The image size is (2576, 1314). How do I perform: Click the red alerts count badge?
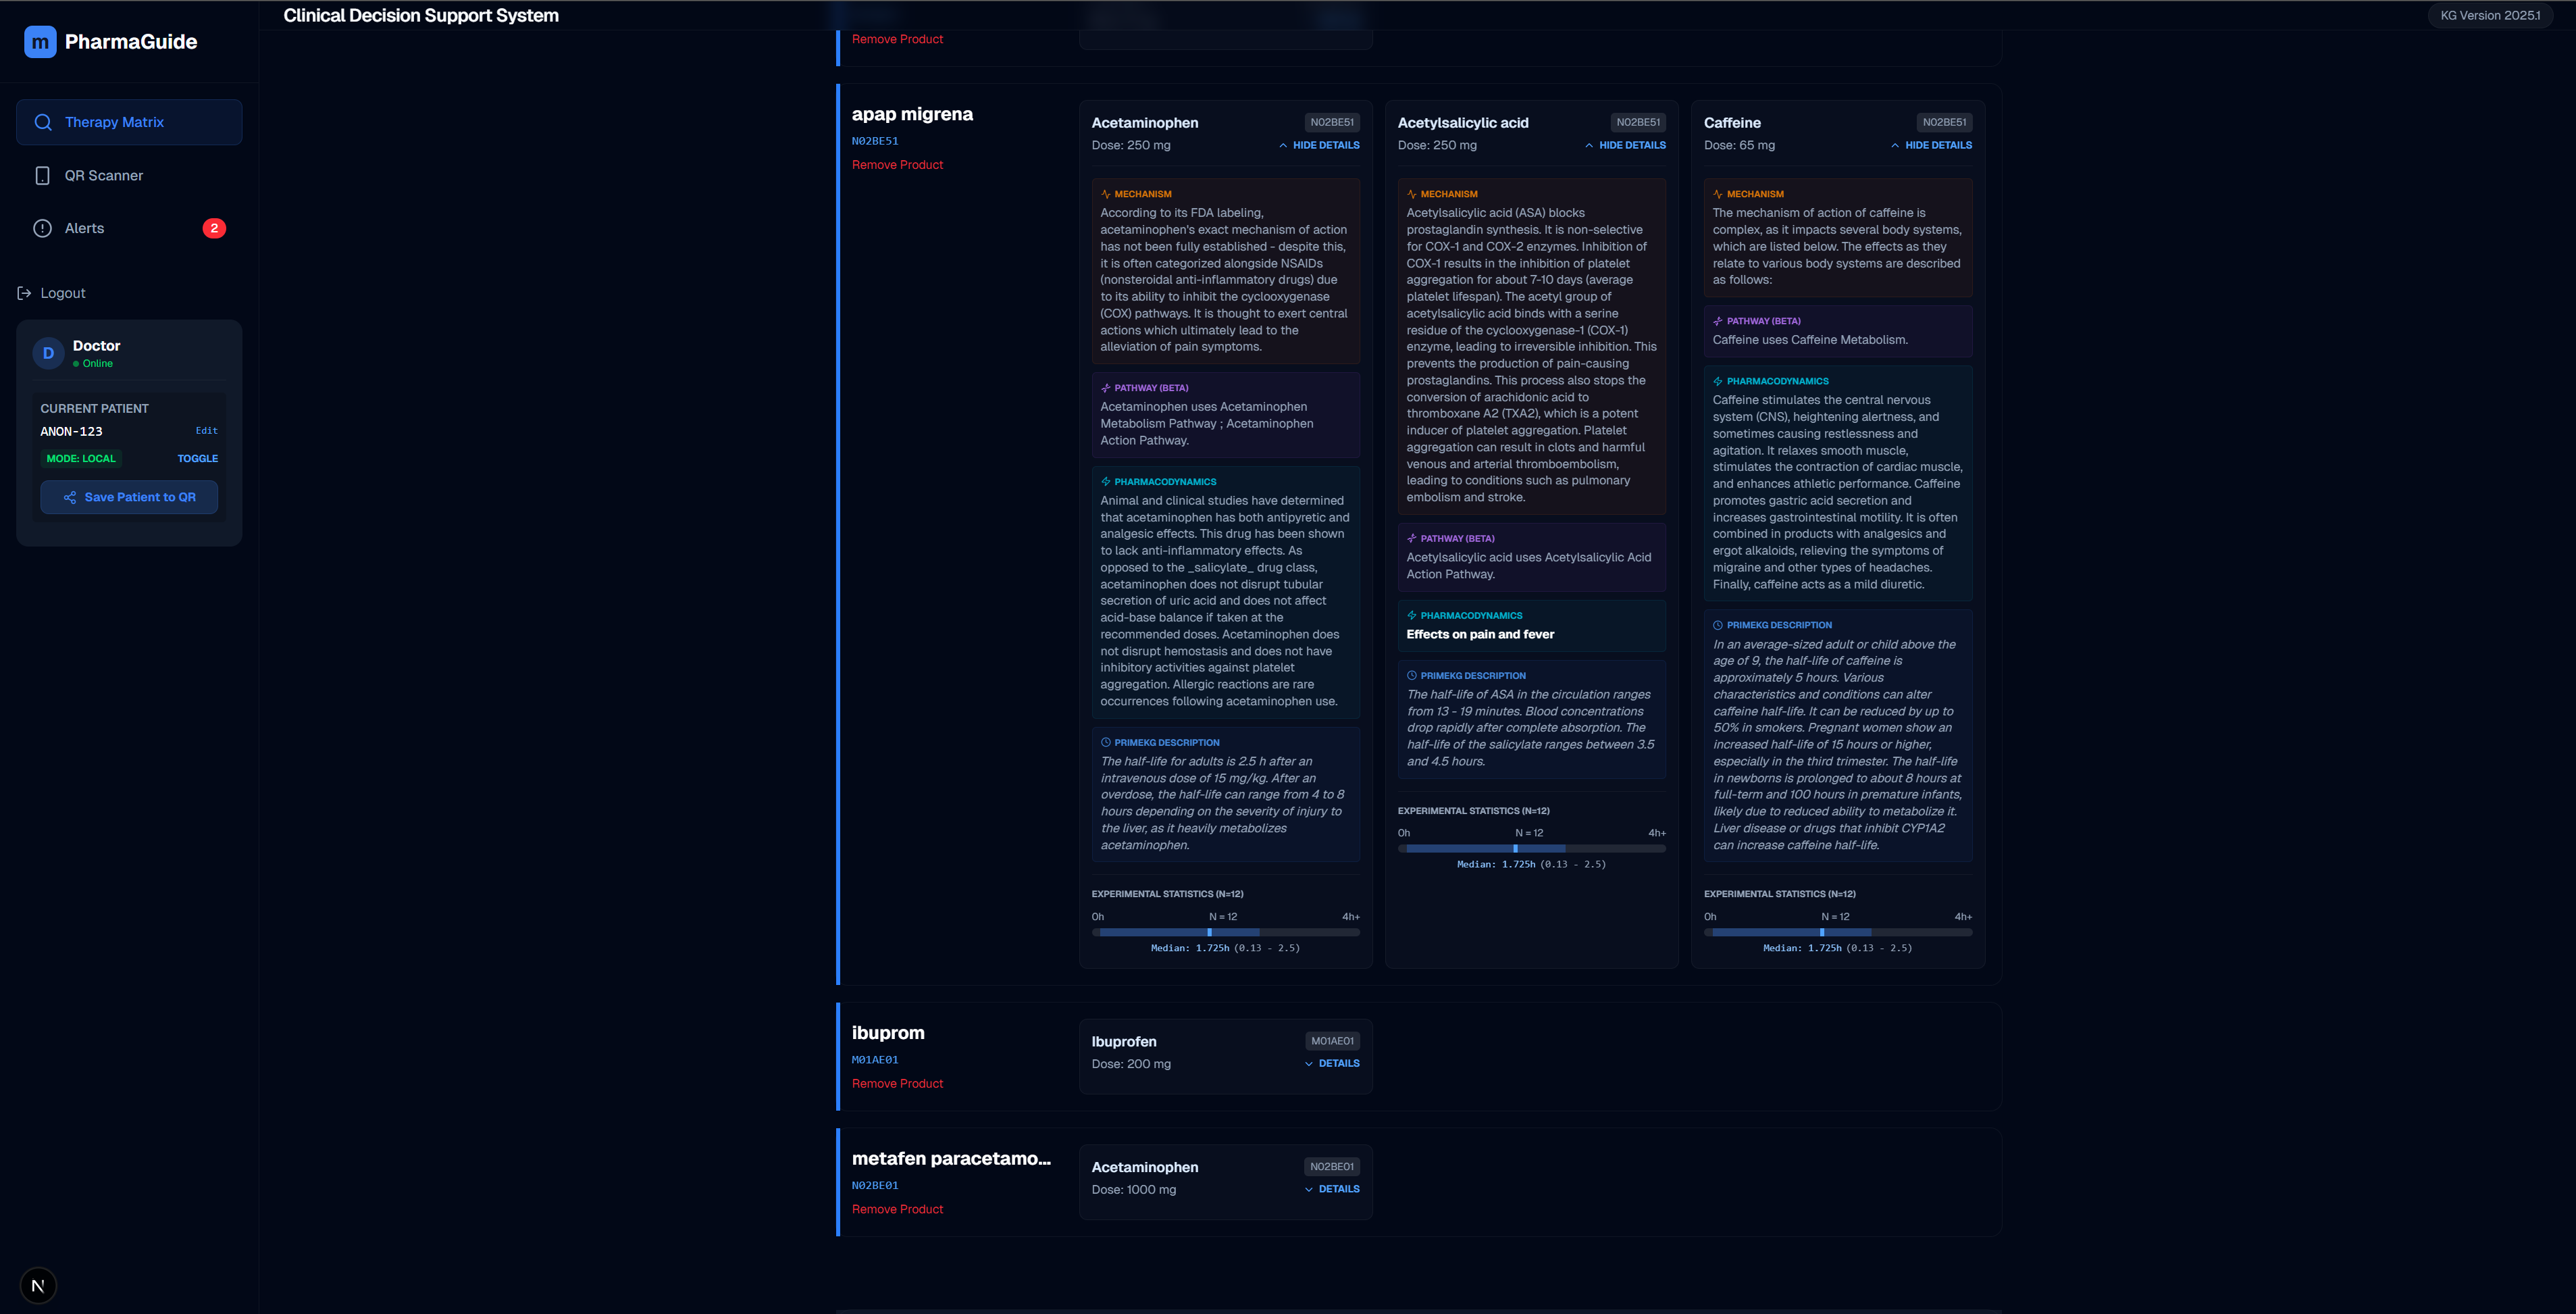(214, 228)
